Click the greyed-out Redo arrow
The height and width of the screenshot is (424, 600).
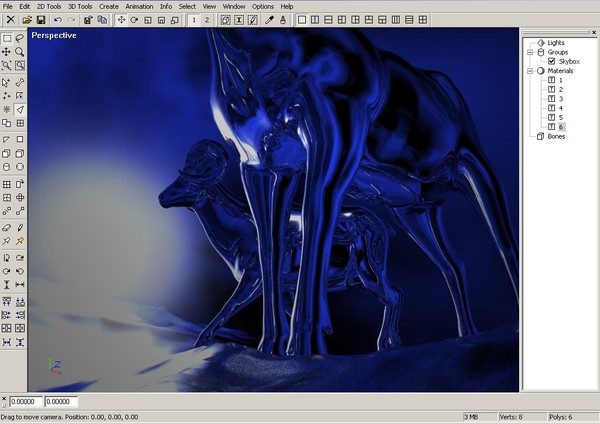[72, 20]
